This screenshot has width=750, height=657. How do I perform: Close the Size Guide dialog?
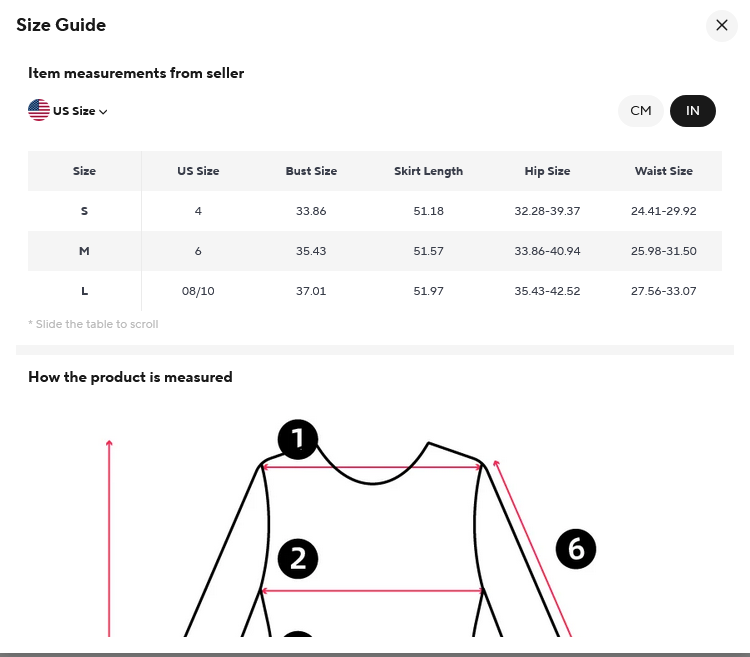722,25
